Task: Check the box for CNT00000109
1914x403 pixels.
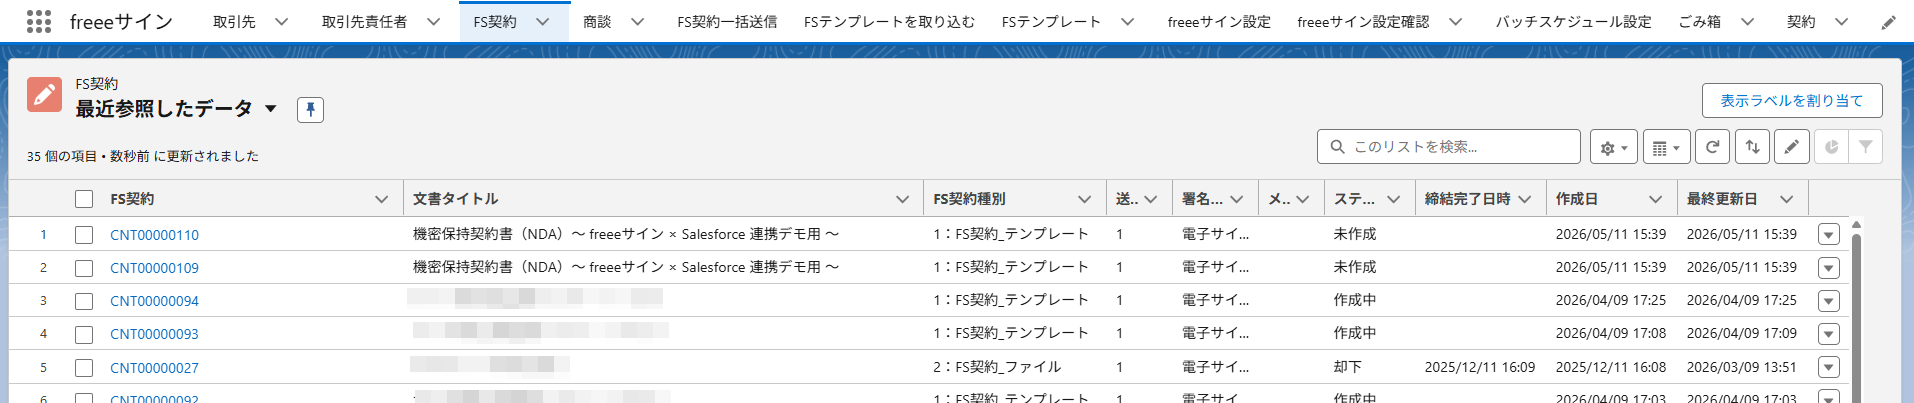Action: [x=84, y=268]
